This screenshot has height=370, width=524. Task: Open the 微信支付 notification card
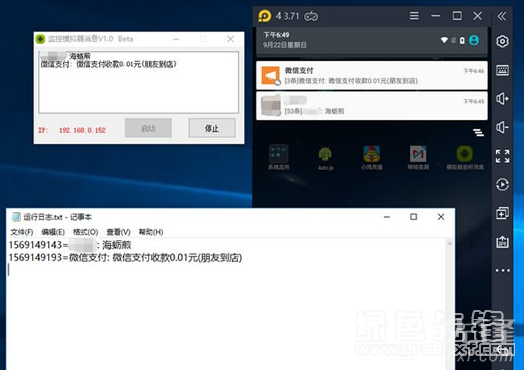click(x=372, y=75)
